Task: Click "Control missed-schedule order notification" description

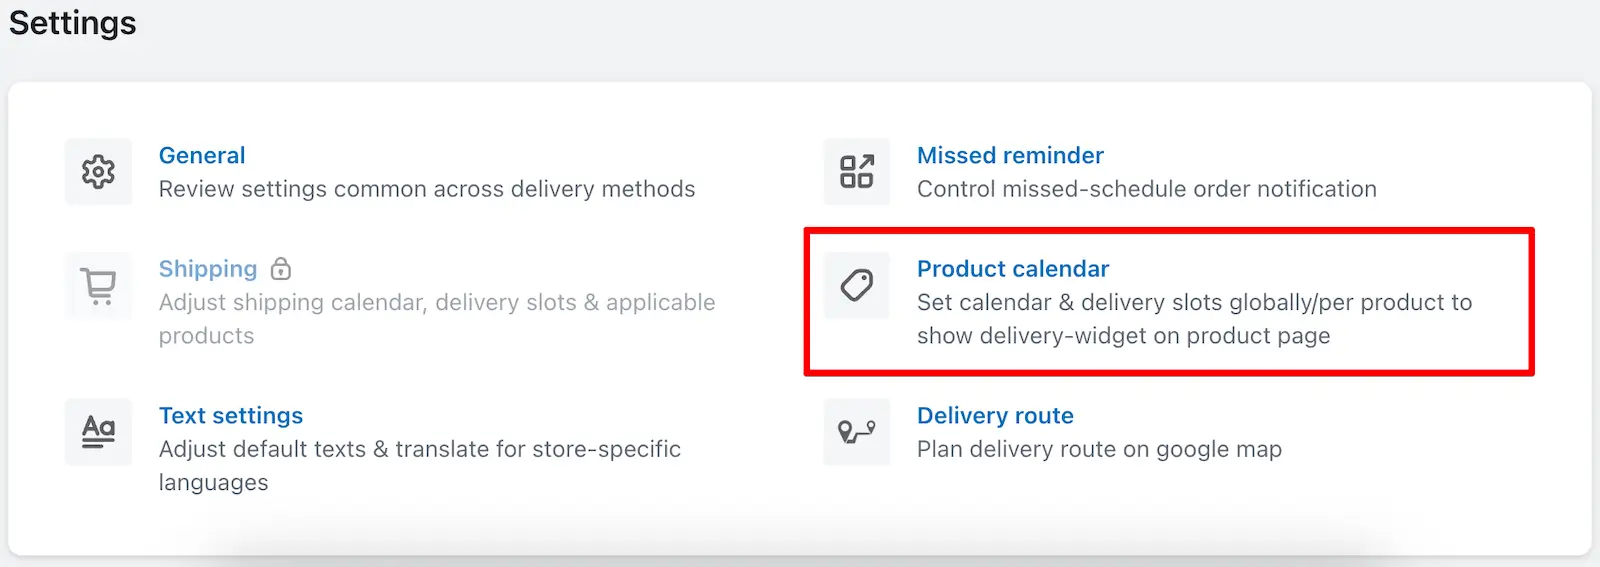Action: tap(1147, 189)
